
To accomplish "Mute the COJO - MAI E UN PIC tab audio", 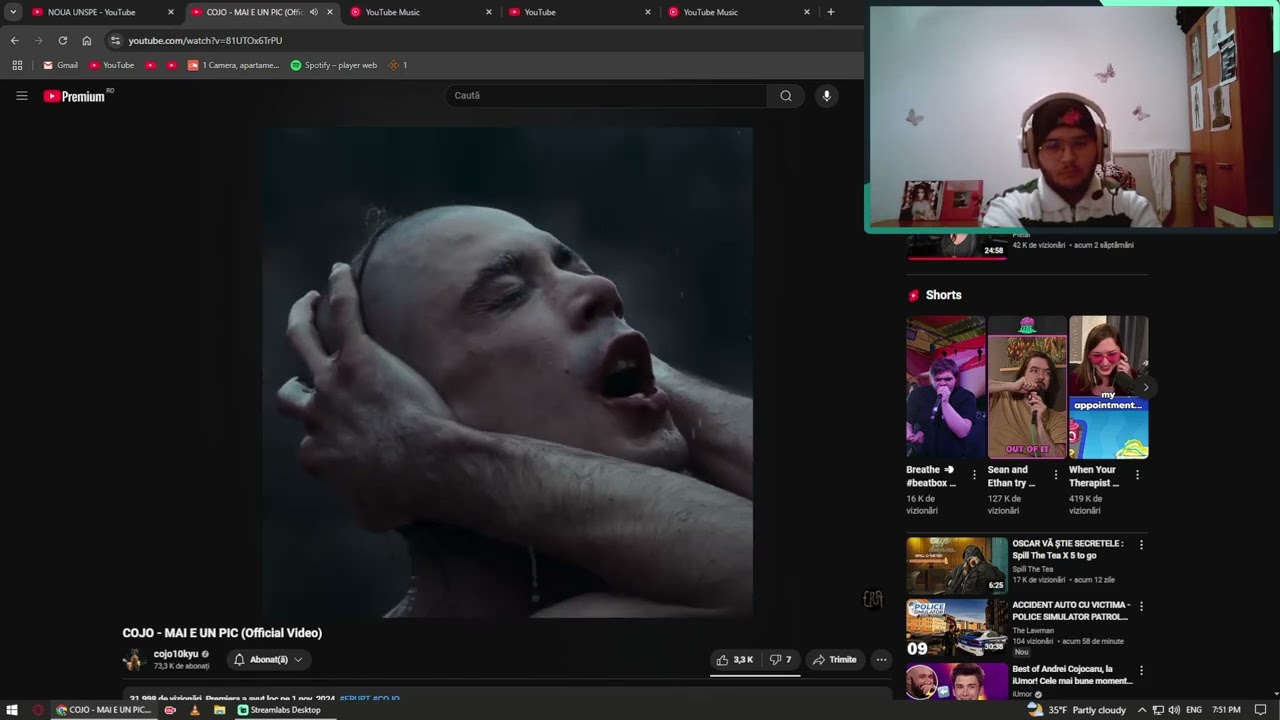I will (x=314, y=12).
